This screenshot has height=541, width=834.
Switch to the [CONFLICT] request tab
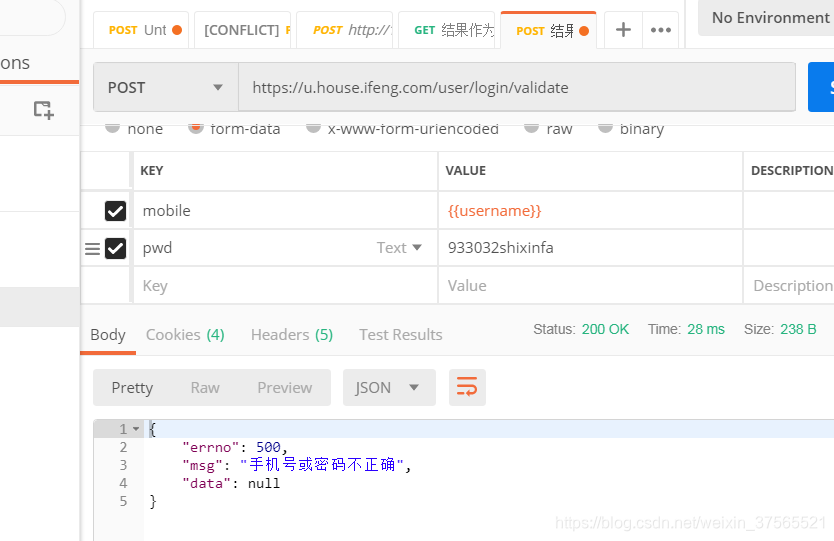243,30
